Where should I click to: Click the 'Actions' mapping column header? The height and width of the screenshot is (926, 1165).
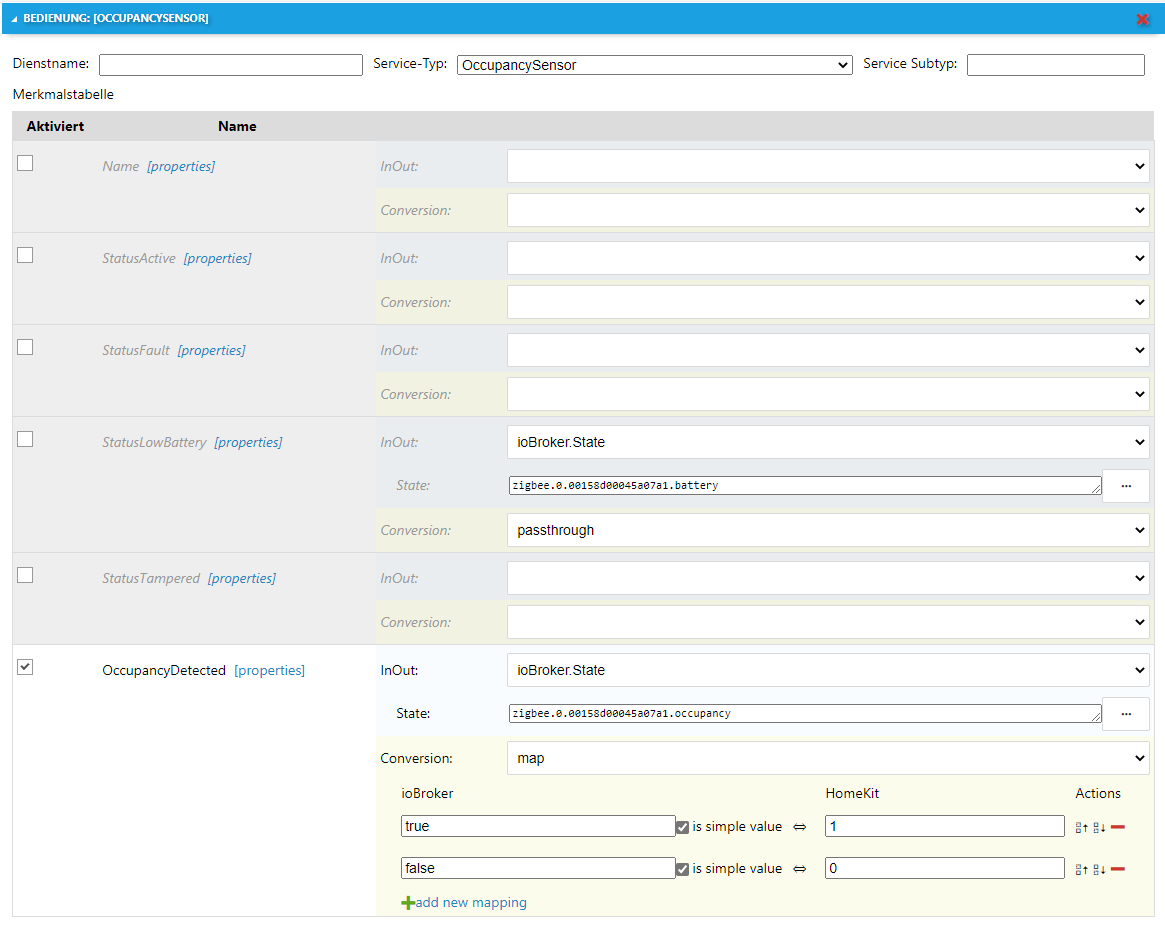(x=1098, y=794)
